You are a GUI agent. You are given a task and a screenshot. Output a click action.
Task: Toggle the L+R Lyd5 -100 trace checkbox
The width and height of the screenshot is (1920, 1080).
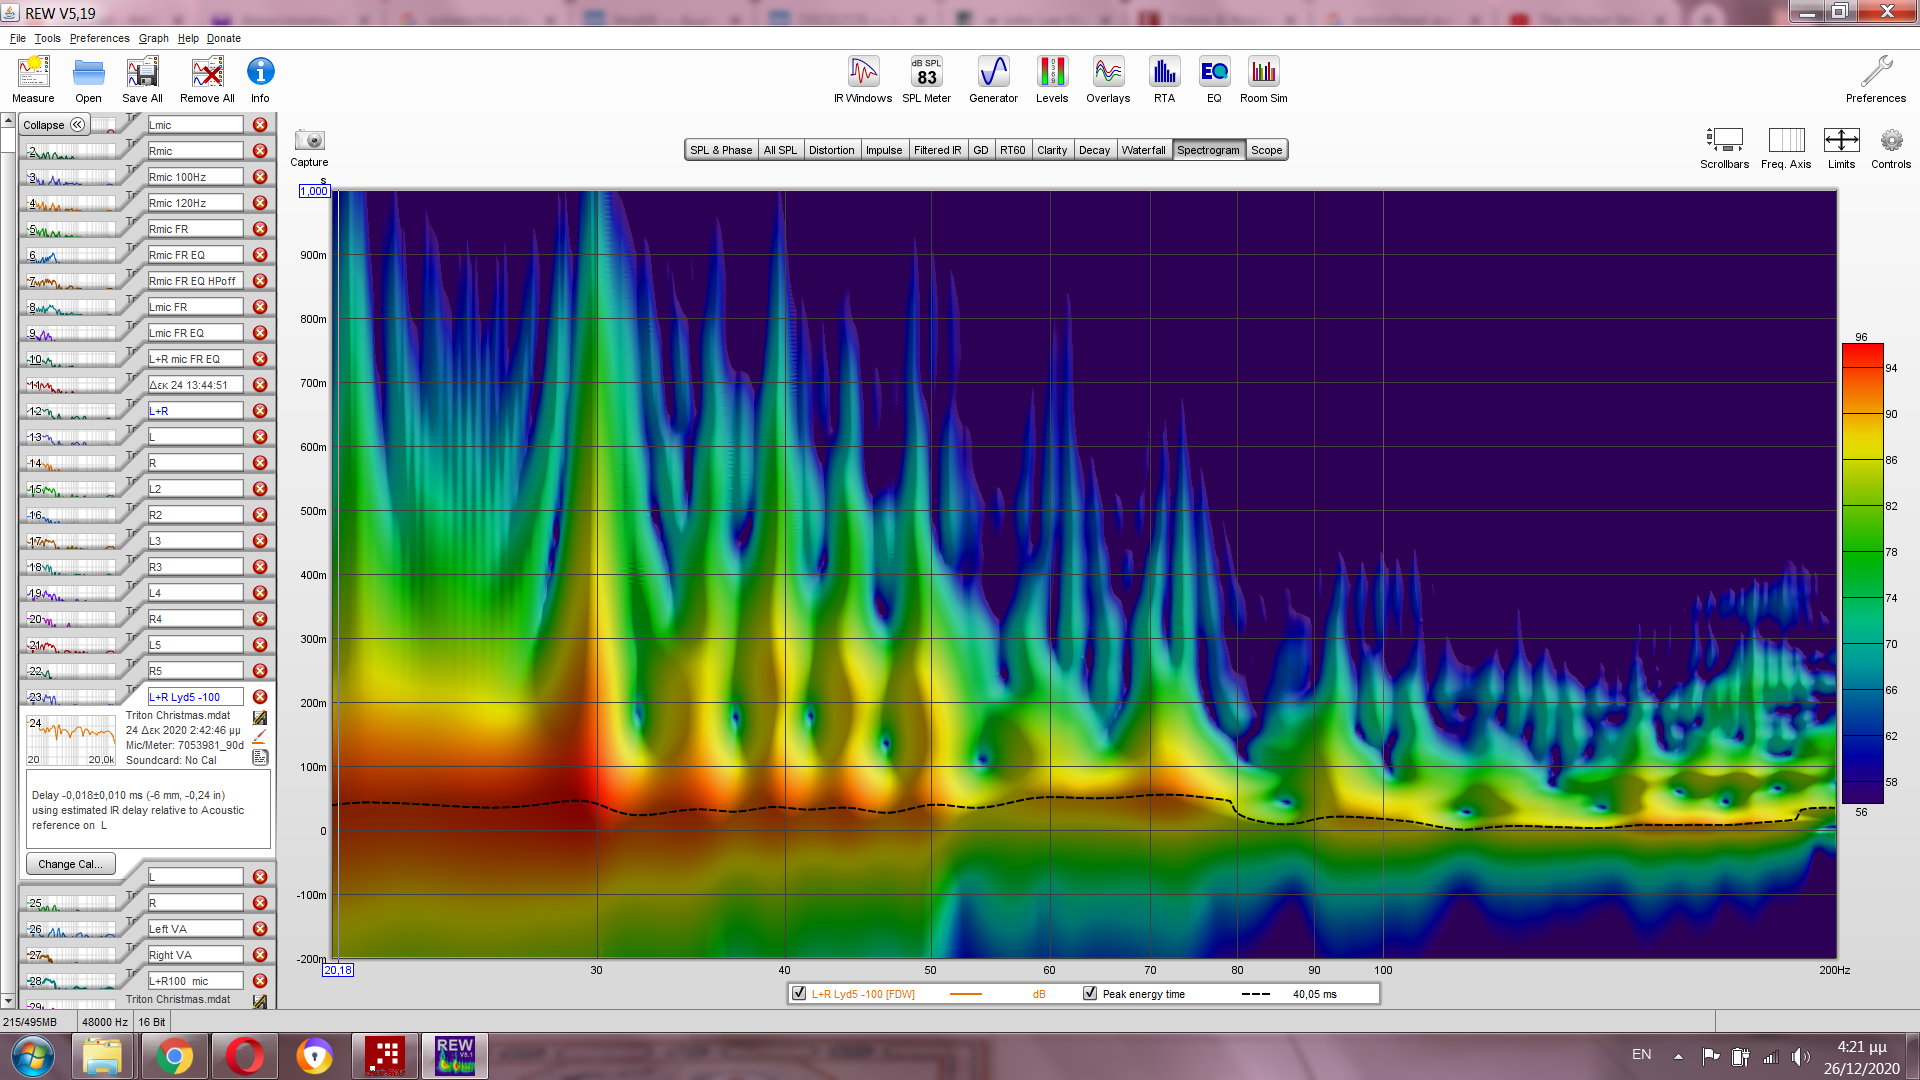pos(799,994)
